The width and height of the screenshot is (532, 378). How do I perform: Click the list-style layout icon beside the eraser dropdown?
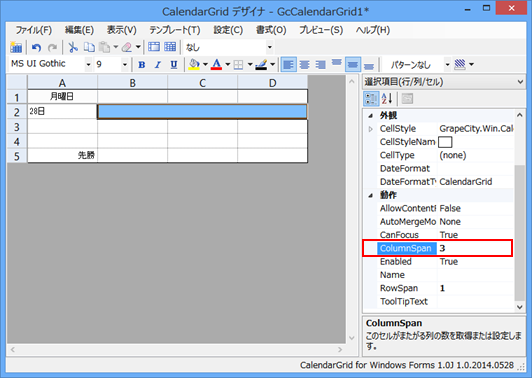(x=154, y=47)
